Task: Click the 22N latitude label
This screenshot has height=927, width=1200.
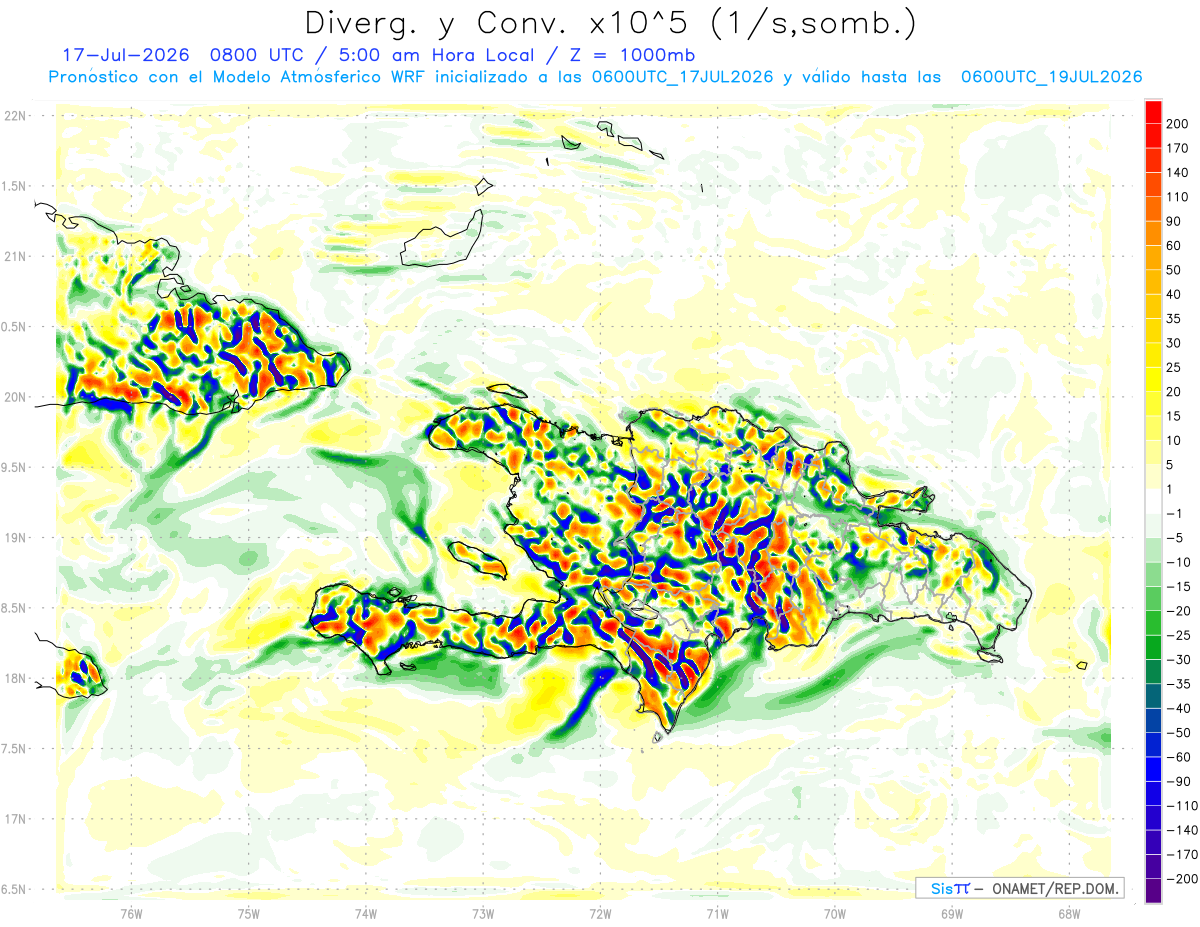Action: pos(16,115)
